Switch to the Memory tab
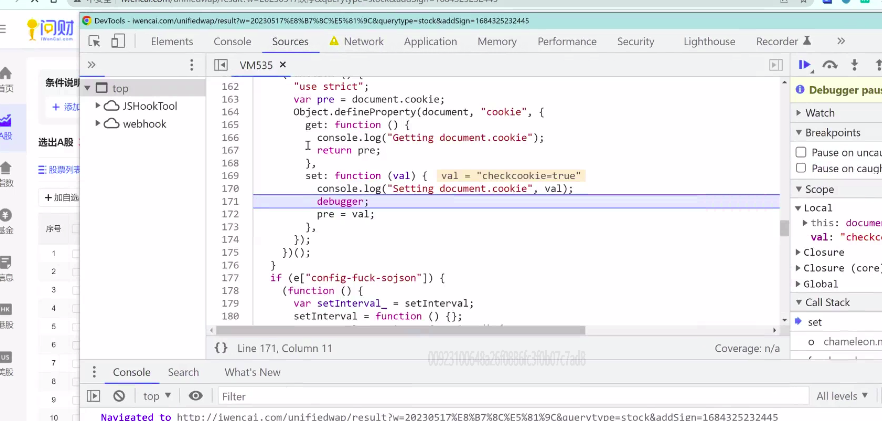This screenshot has width=882, height=421. pos(497,41)
